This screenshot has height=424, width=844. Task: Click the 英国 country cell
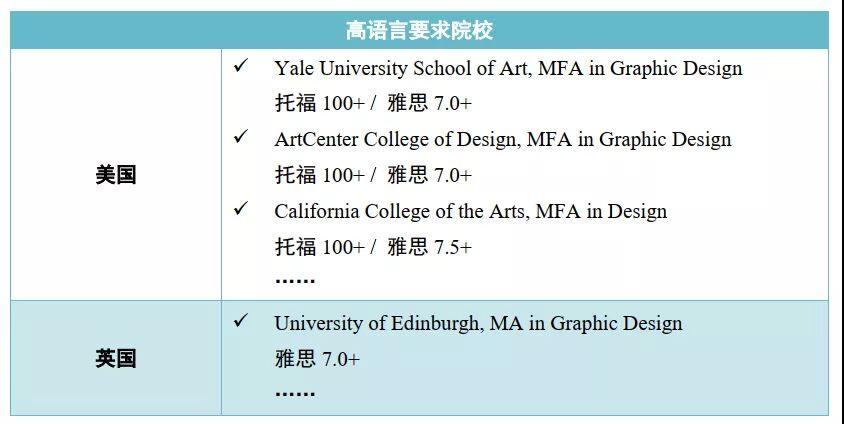[116, 358]
